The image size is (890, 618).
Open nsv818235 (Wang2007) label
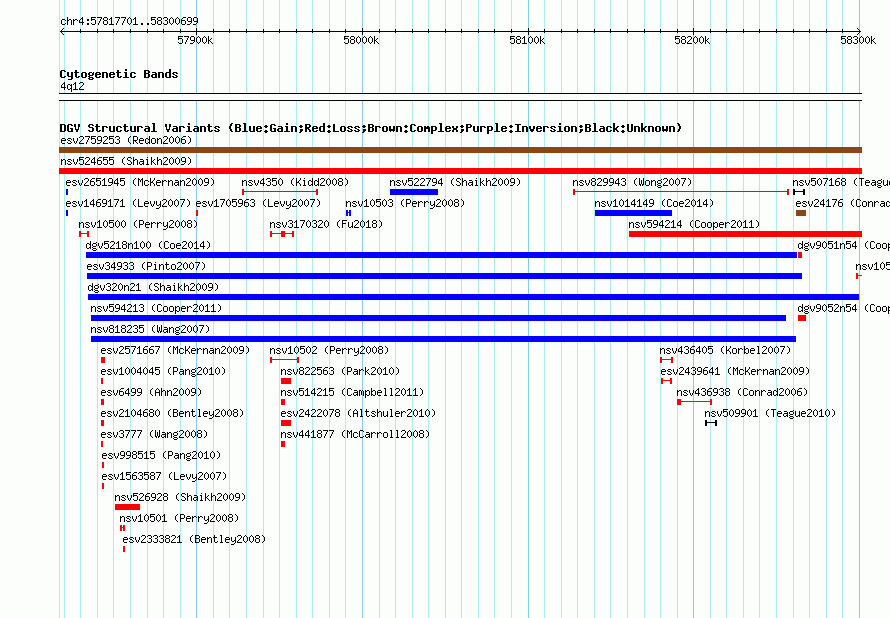(x=150, y=329)
